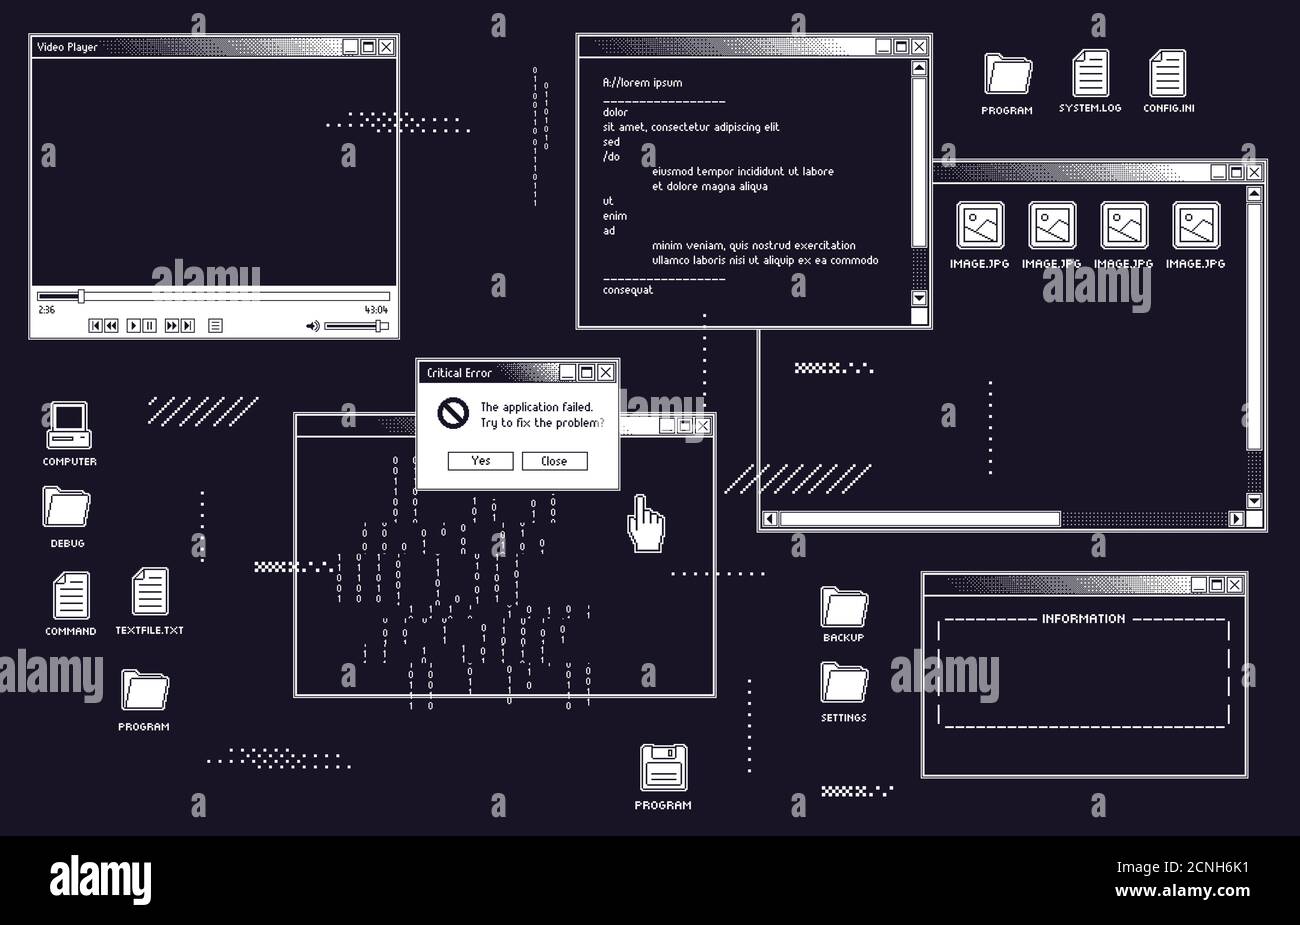The height and width of the screenshot is (925, 1300).
Task: Minimize the Critical Error dialog
Action: pos(567,372)
